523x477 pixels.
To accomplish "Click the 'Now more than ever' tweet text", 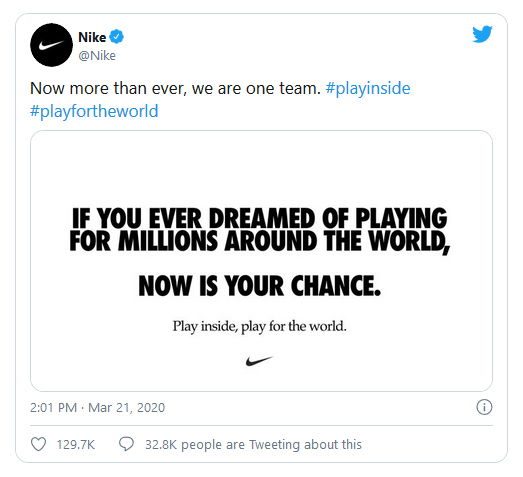I will (175, 88).
